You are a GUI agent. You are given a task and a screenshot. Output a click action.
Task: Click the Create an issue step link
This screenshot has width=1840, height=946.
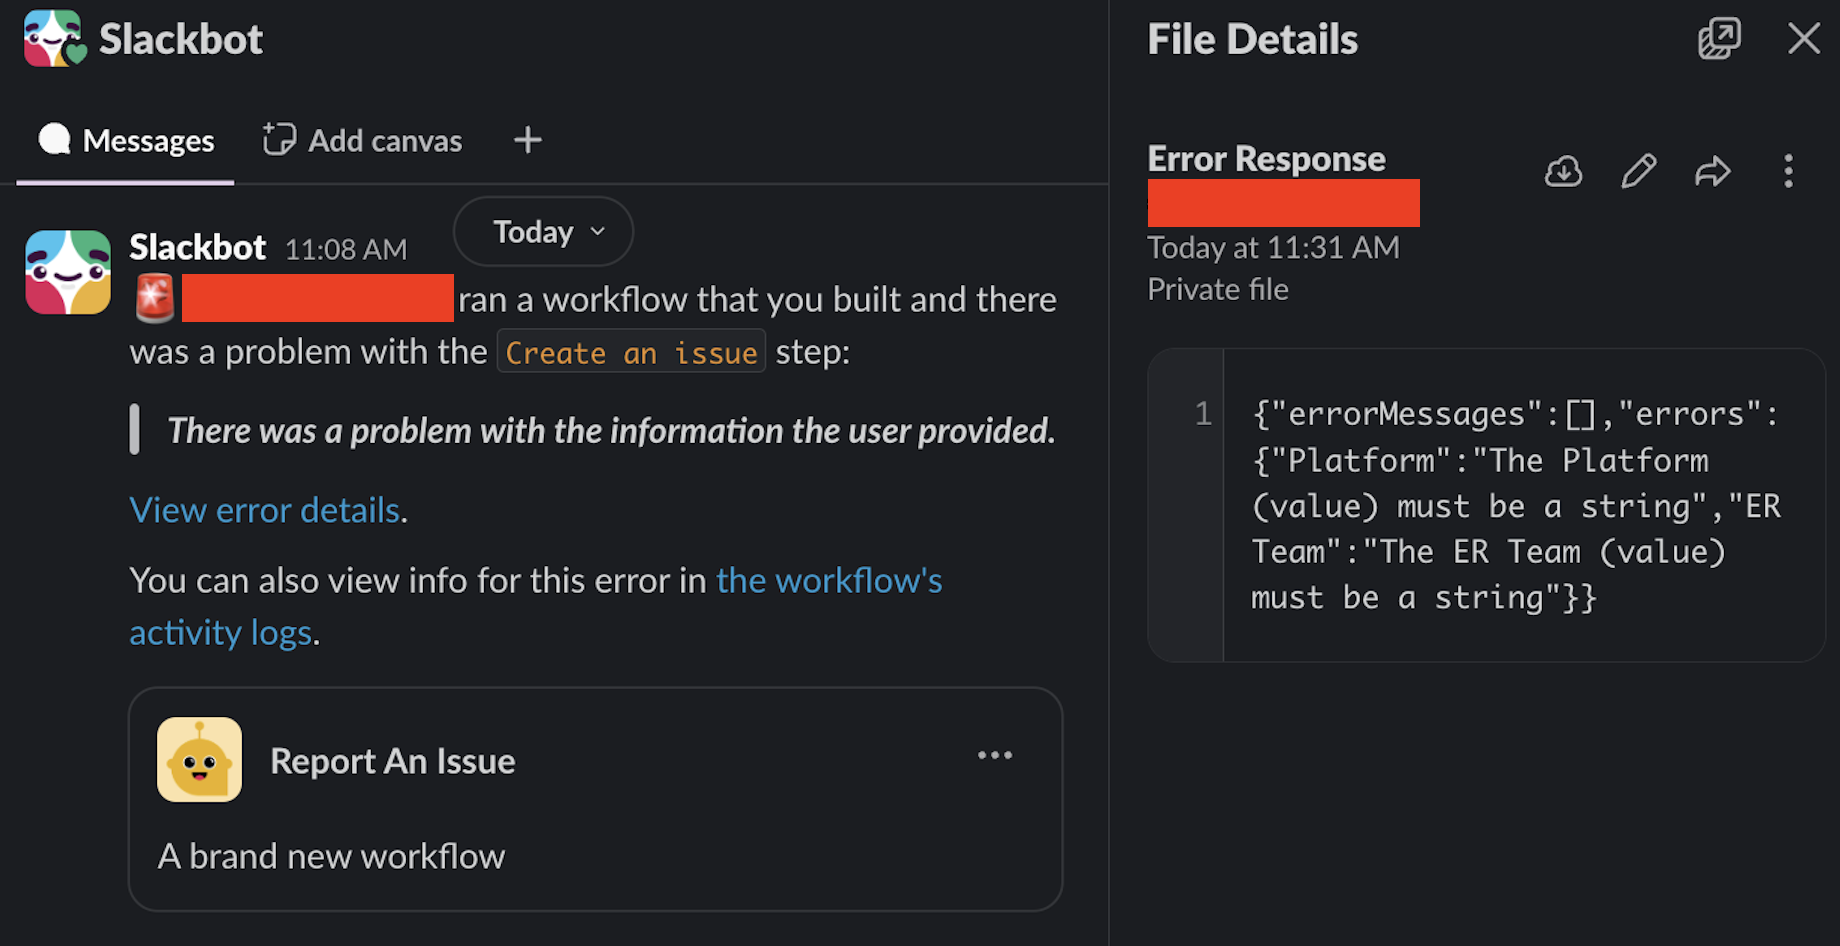click(x=631, y=352)
